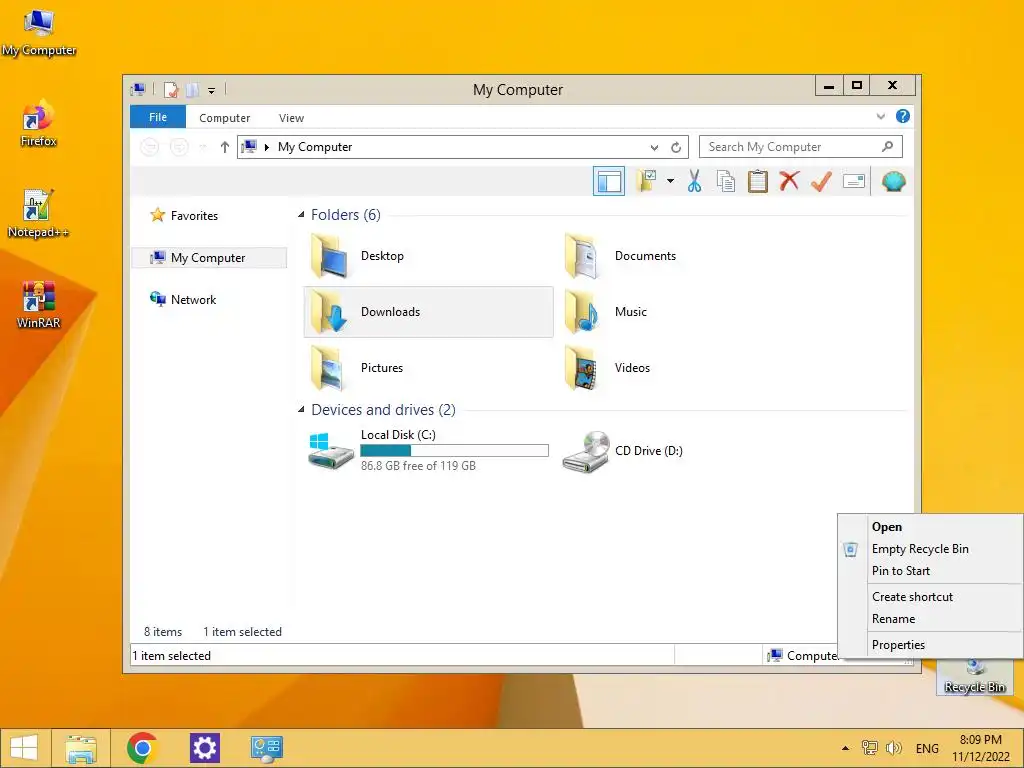Click the Properties icon in title bar quick access
Image resolution: width=1024 pixels, height=768 pixels.
[x=171, y=89]
